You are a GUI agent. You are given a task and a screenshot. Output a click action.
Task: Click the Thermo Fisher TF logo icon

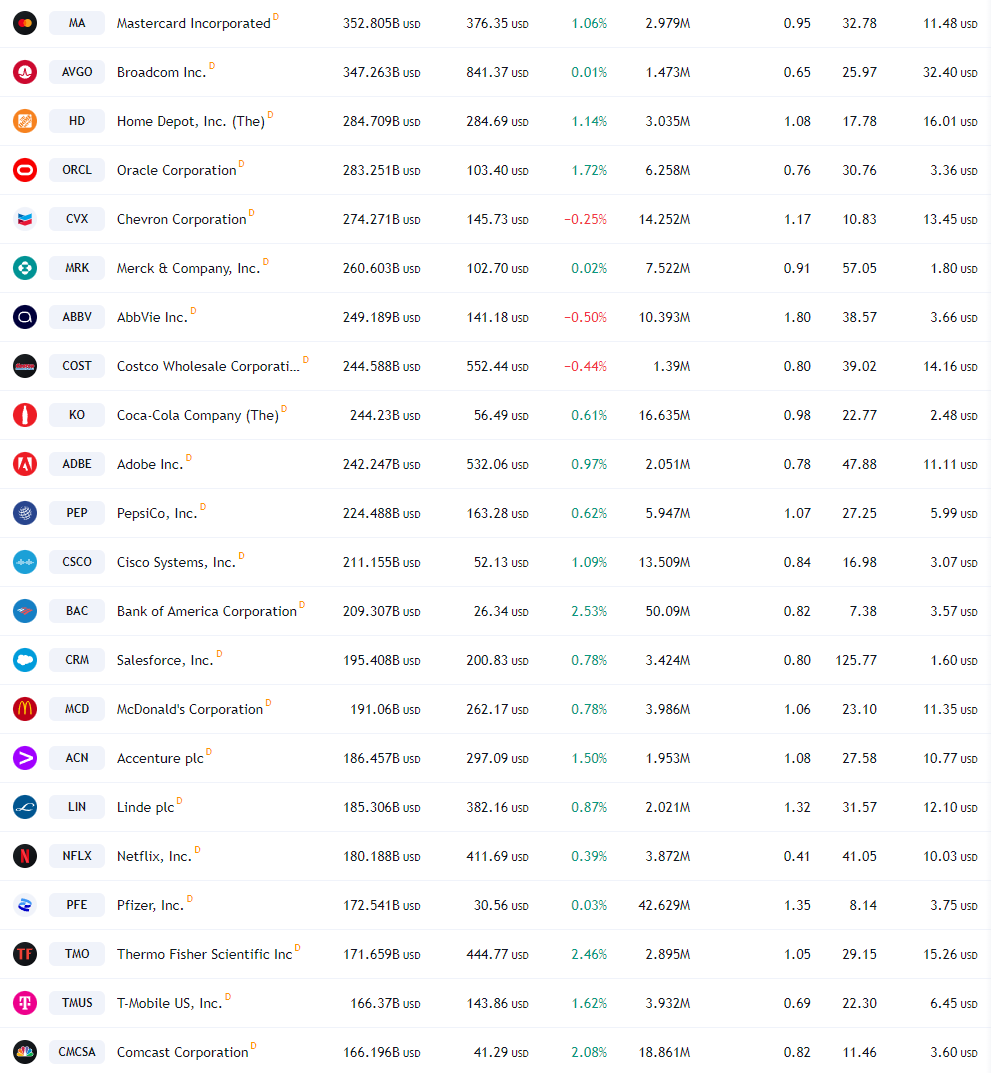click(25, 954)
